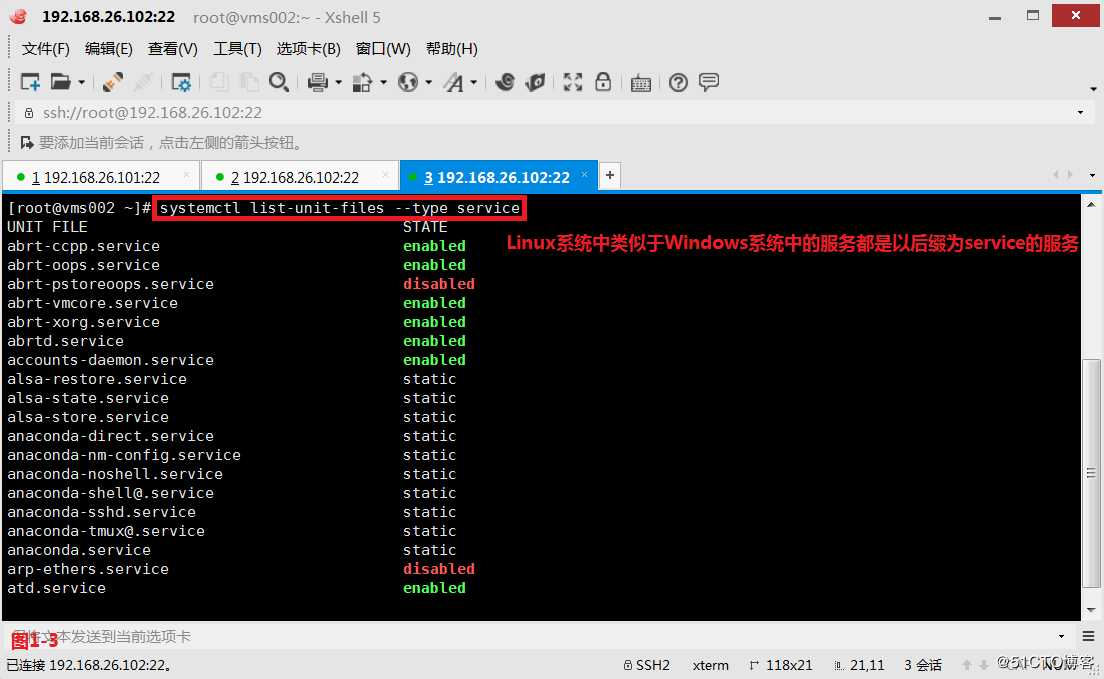
Task: Click the Reconnect plug icon
Action: 113,82
